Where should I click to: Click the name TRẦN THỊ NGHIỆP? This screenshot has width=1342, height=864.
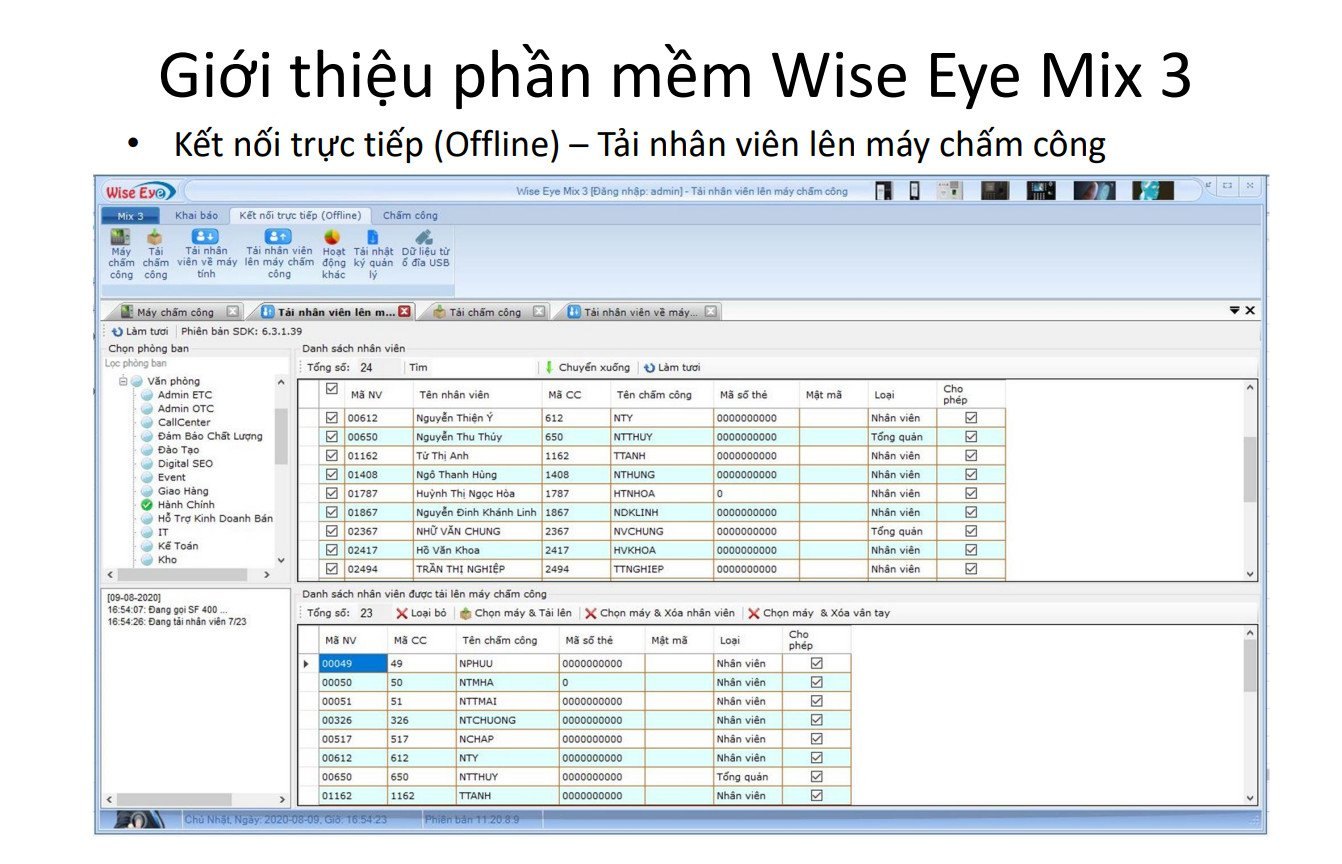click(461, 569)
